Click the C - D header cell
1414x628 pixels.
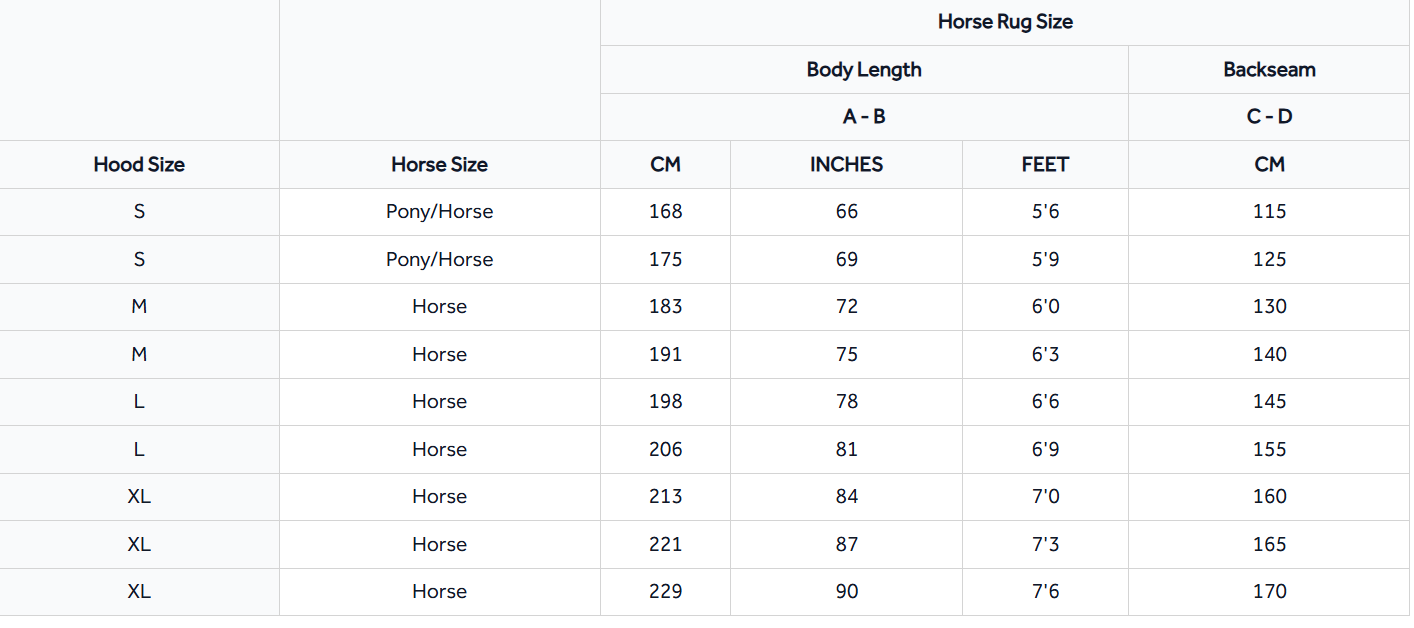pos(1269,116)
